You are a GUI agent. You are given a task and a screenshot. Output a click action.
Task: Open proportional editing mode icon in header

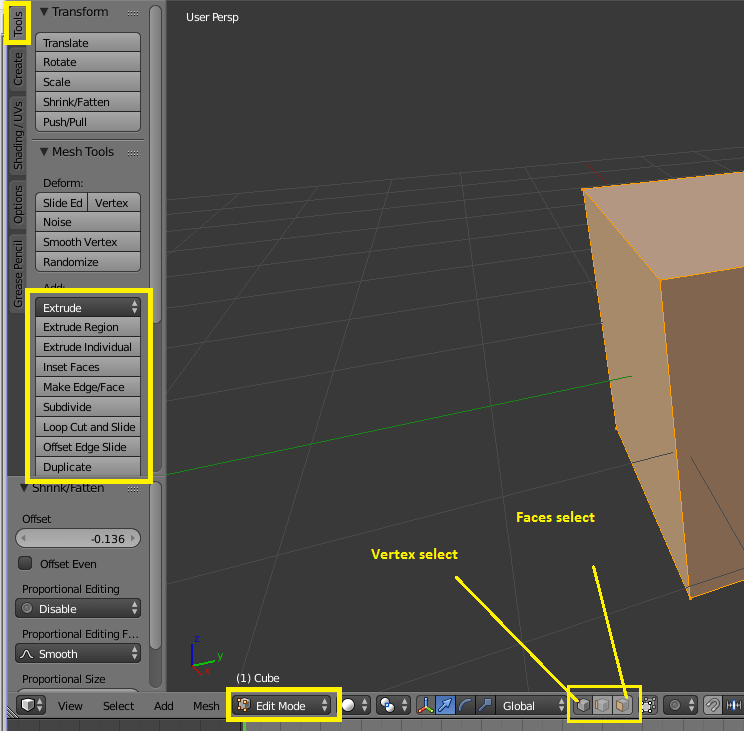[x=680, y=705]
